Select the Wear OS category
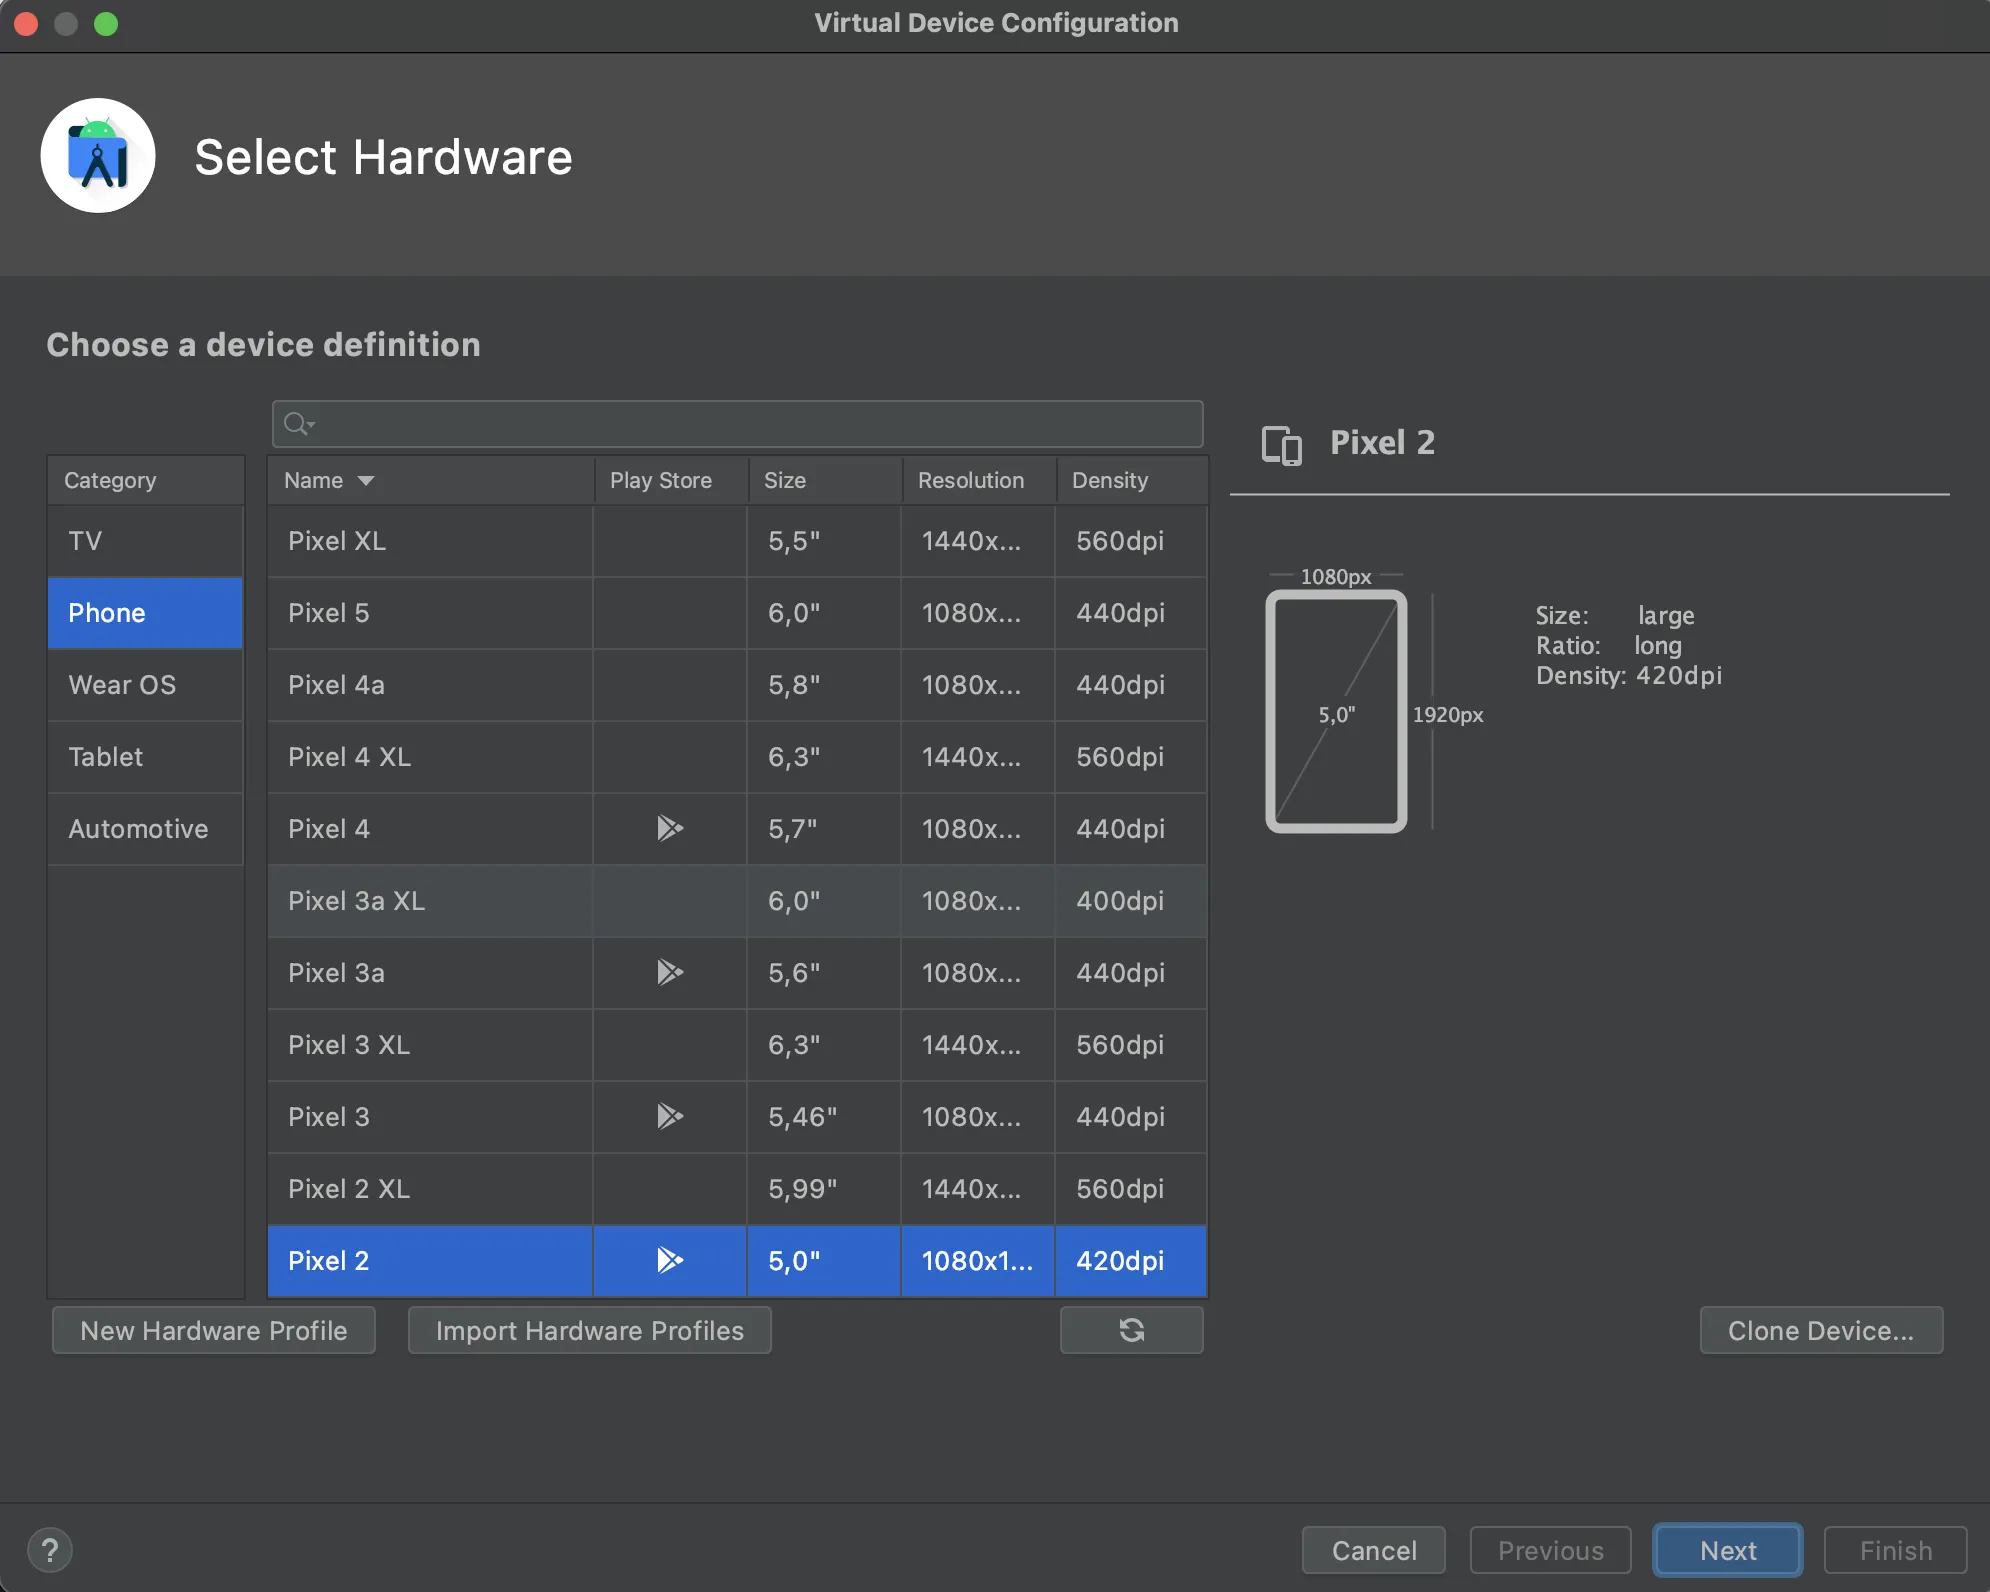The height and width of the screenshot is (1592, 1990). tap(122, 685)
